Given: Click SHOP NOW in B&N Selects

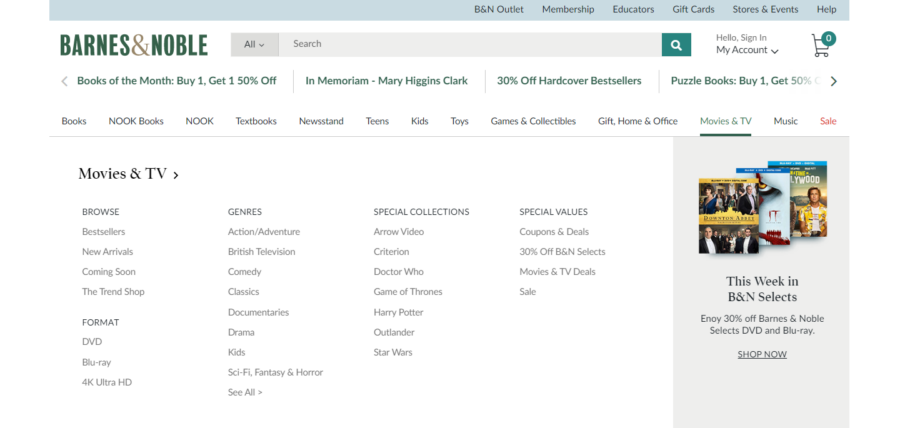Looking at the screenshot, I should click(x=762, y=355).
